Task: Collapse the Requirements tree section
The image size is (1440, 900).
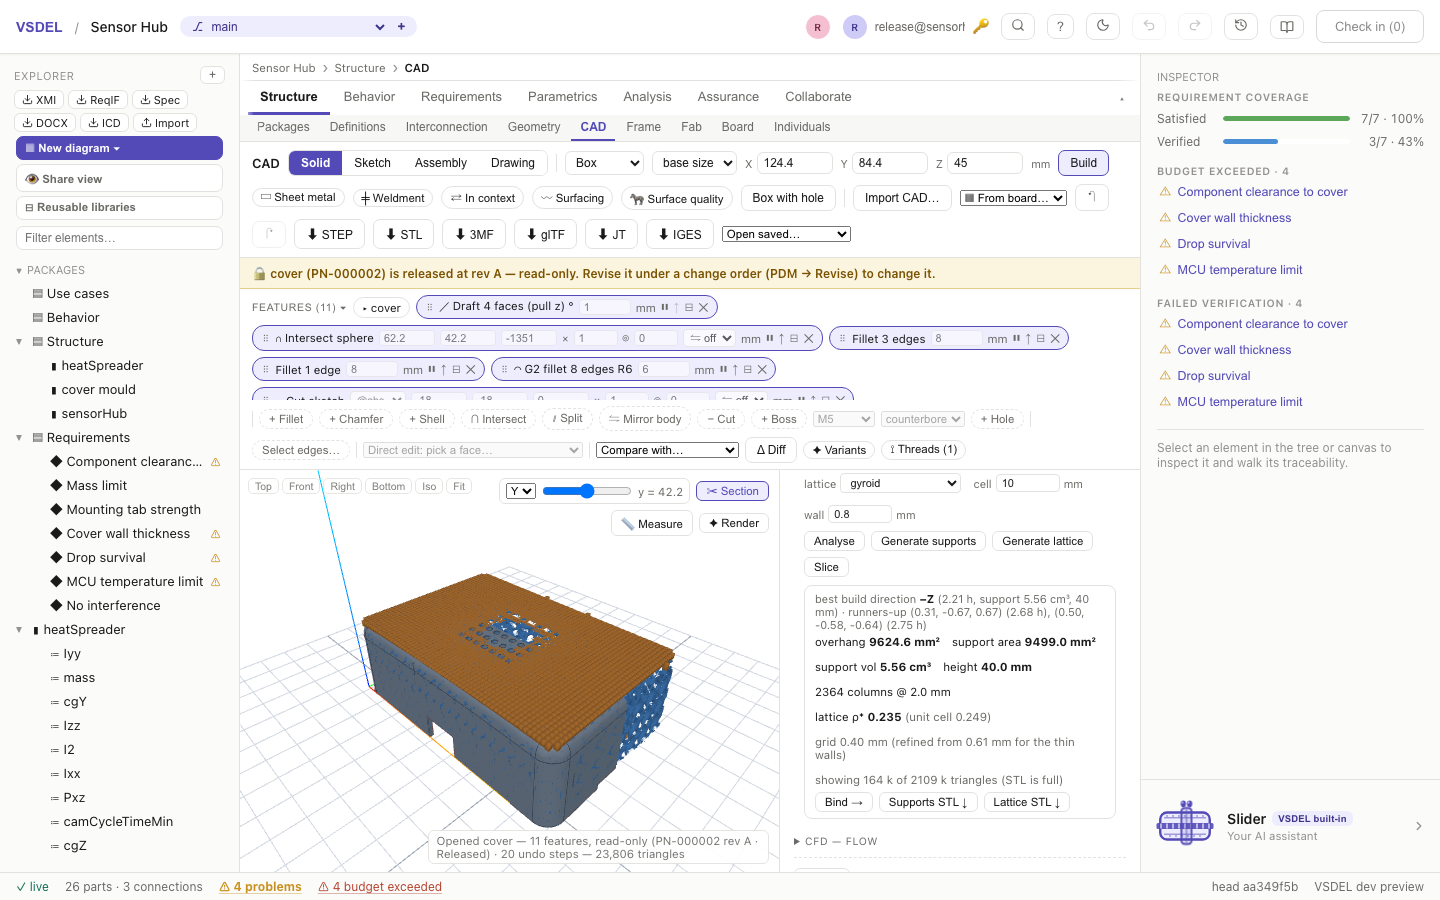Action: (x=19, y=438)
